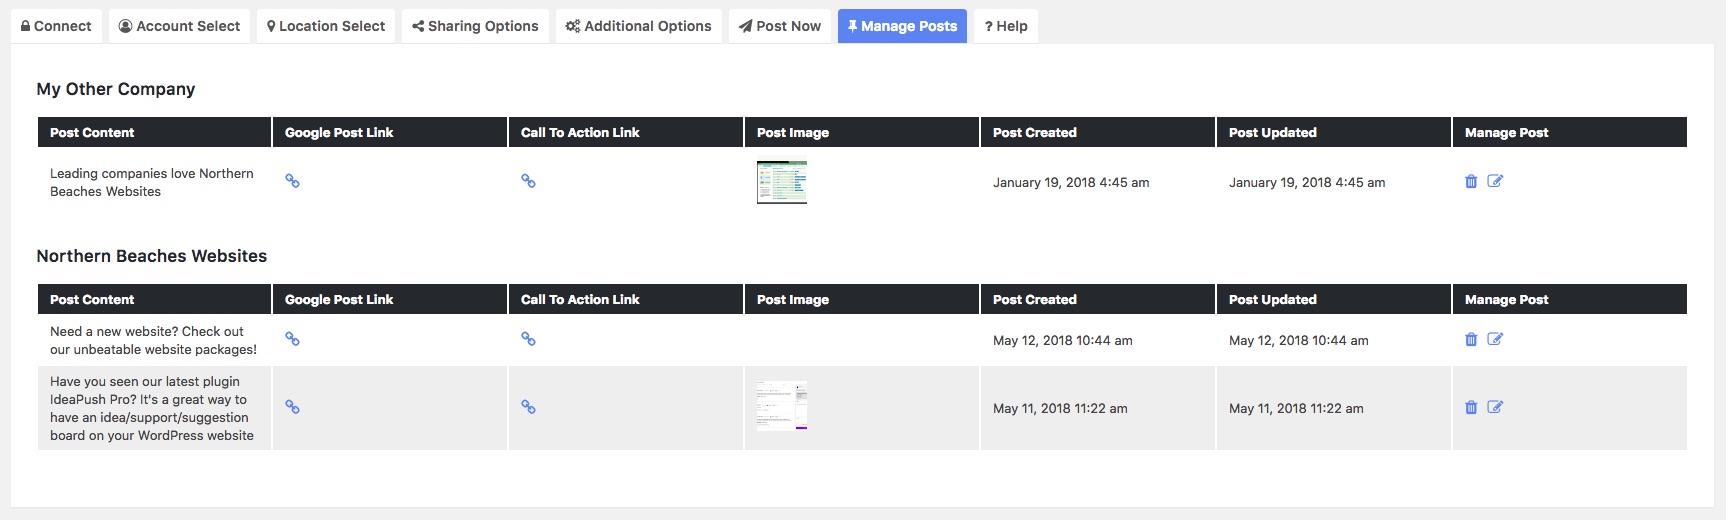Click the May 11, 2018 Post Updated date
Screen dimensions: 1726x520
coord(1296,408)
